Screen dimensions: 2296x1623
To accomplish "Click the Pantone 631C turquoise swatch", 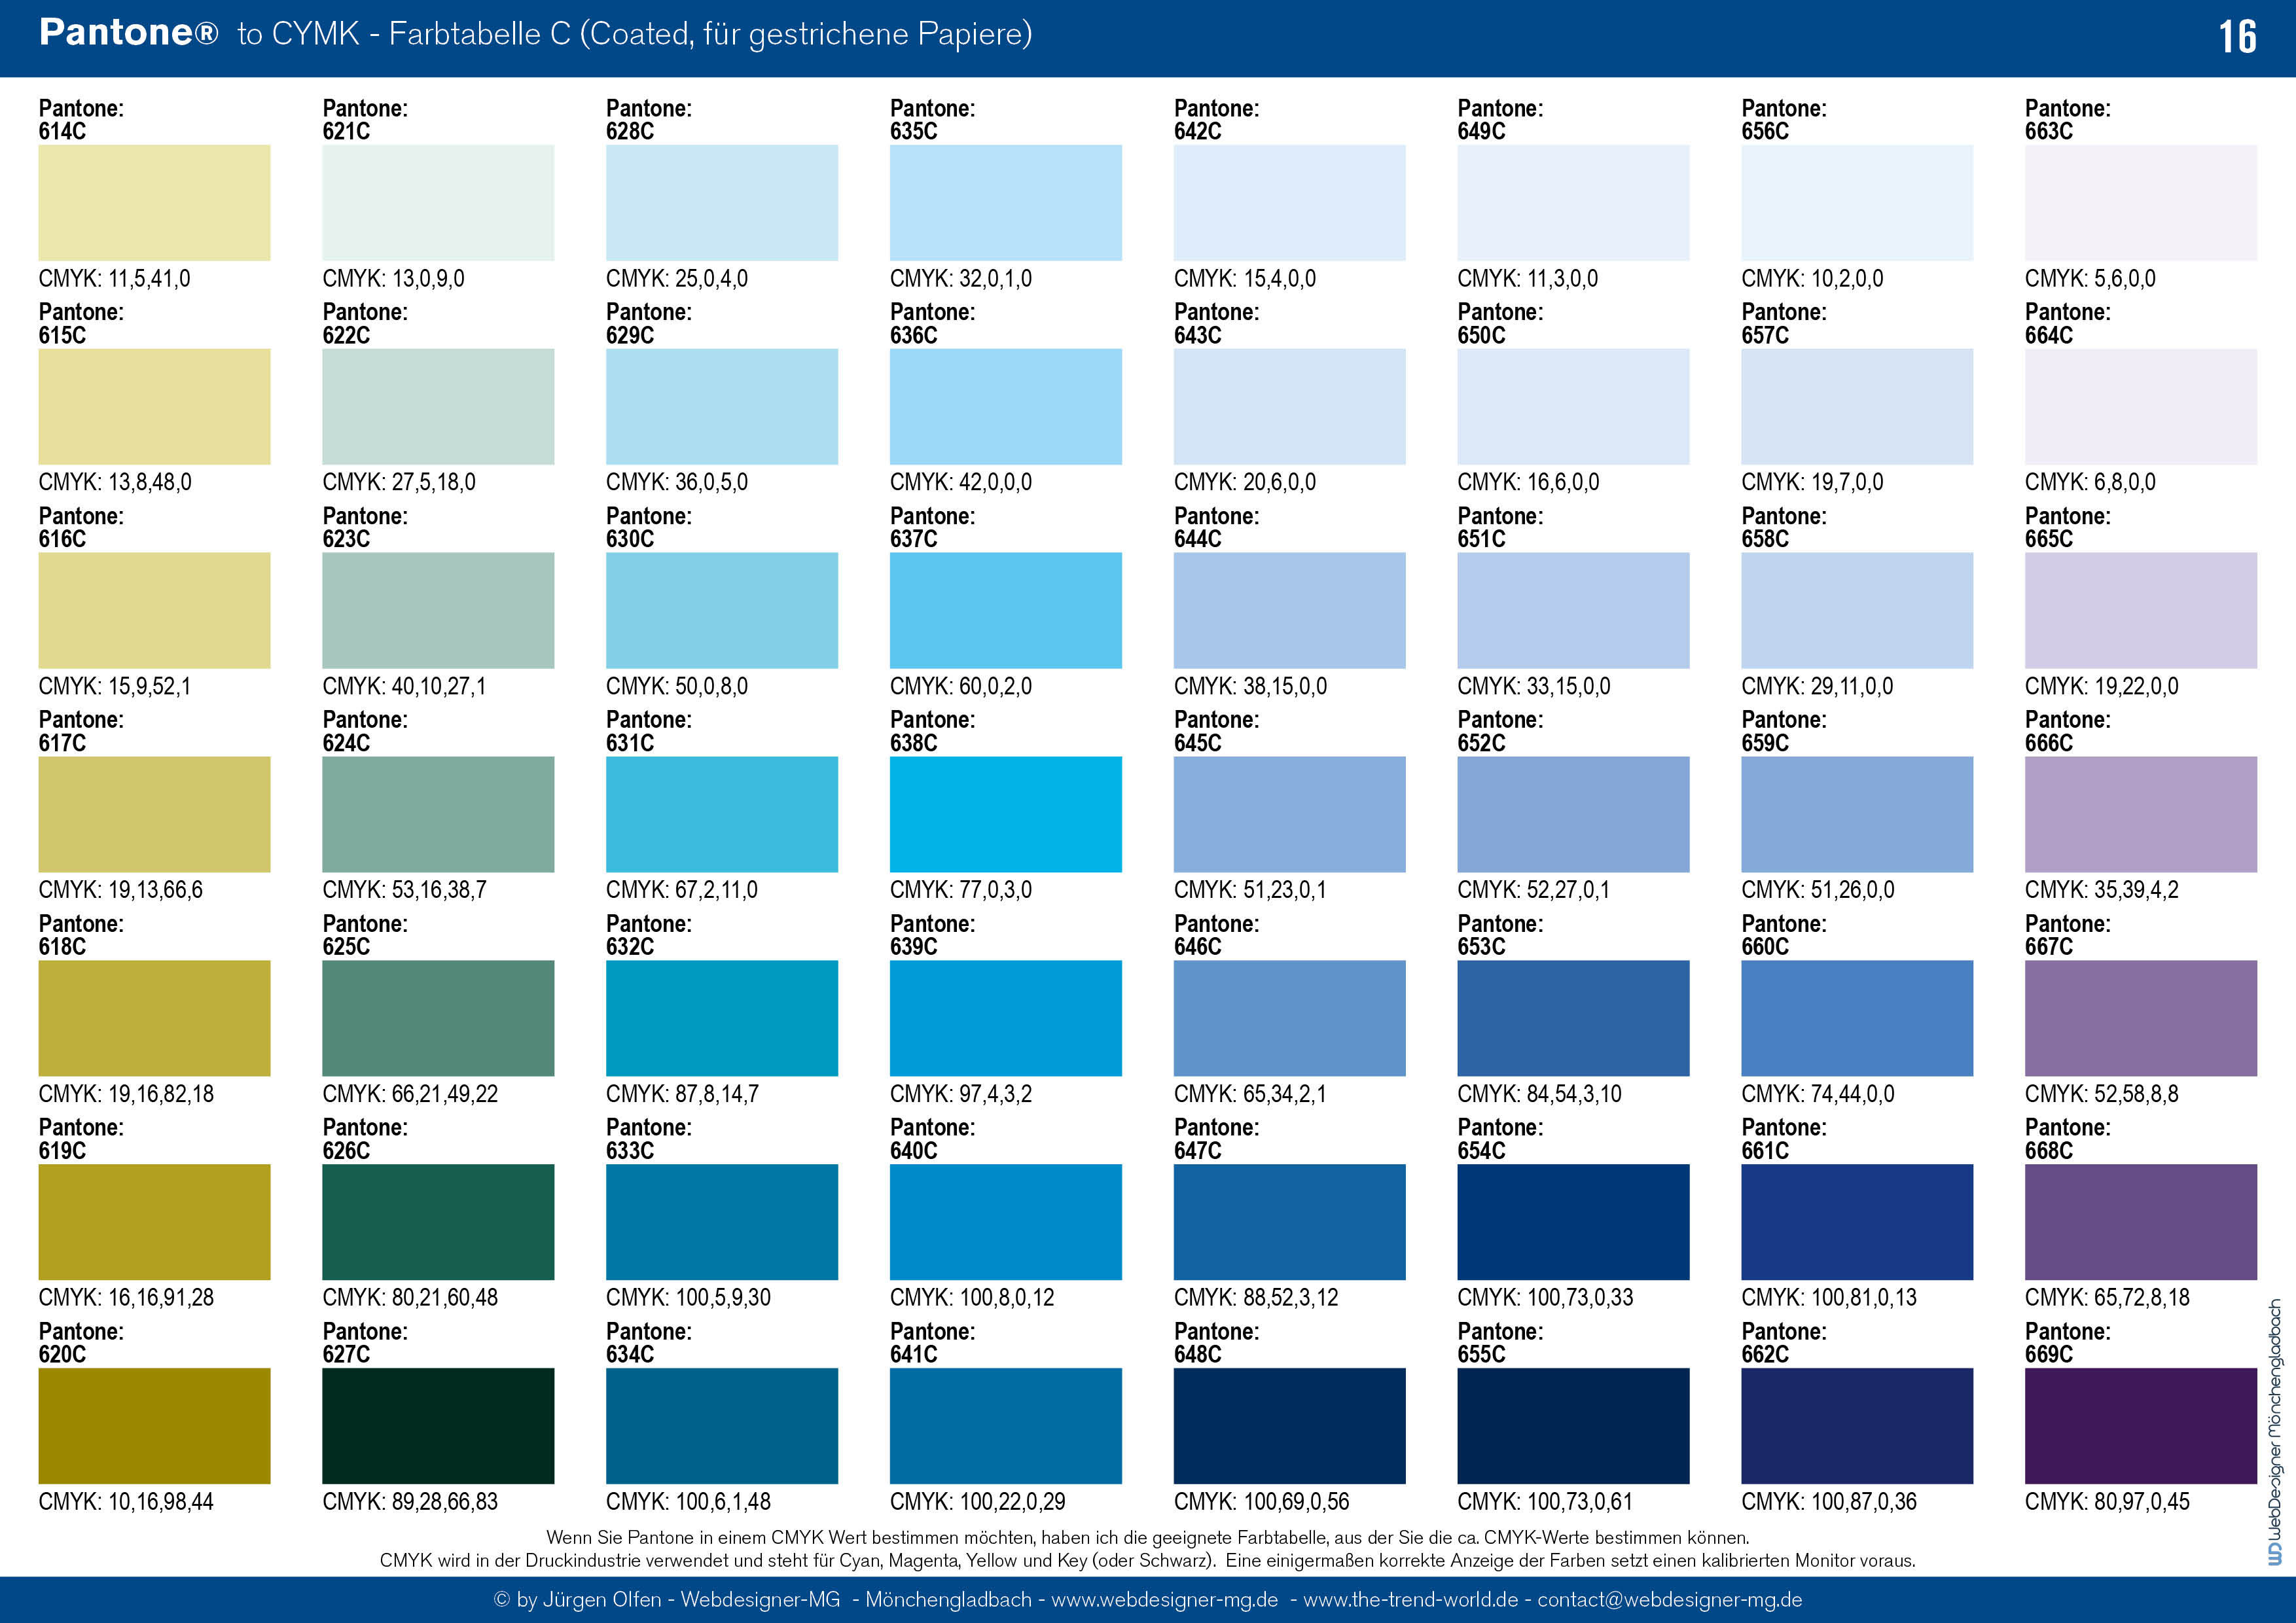I will (722, 814).
